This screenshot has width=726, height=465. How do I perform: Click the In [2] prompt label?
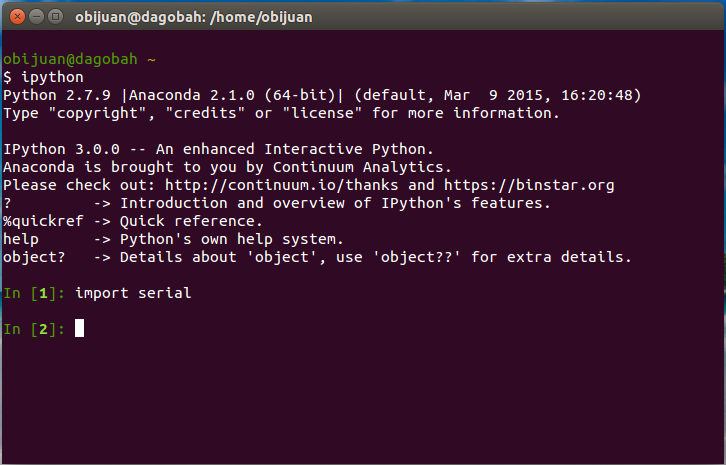tap(33, 329)
